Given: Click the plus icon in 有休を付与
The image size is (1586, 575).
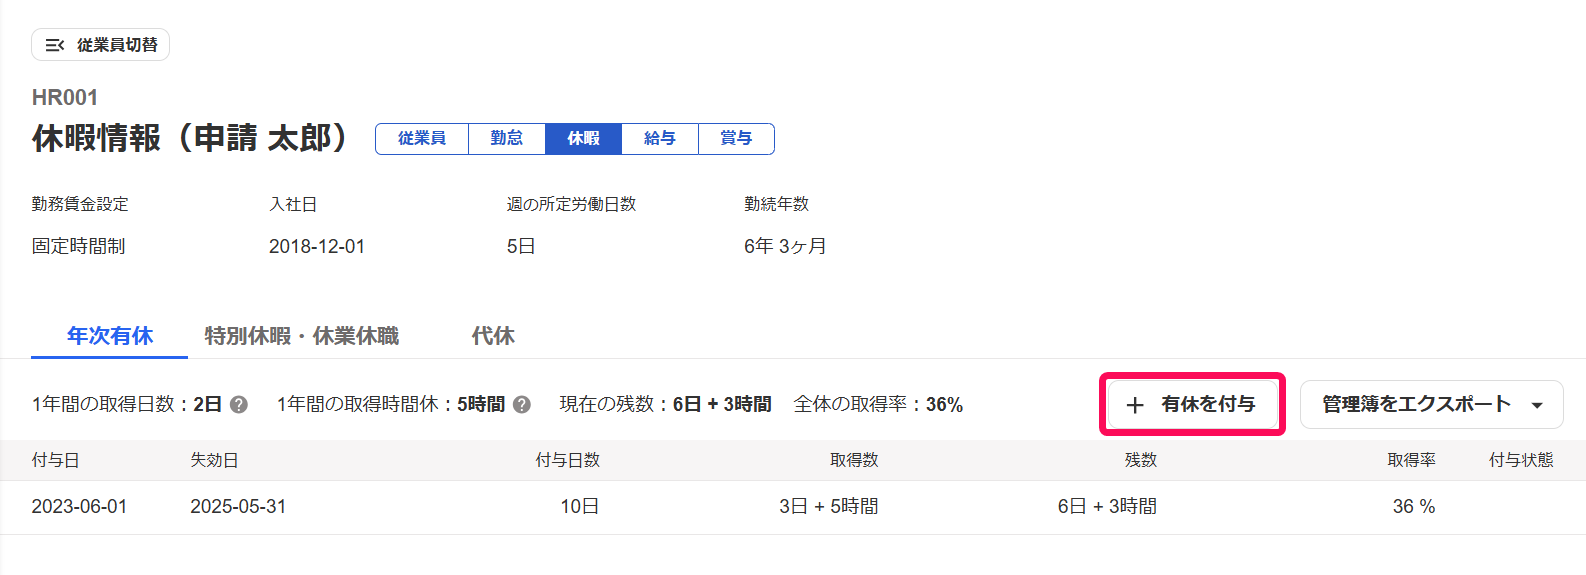Looking at the screenshot, I should coord(1135,405).
